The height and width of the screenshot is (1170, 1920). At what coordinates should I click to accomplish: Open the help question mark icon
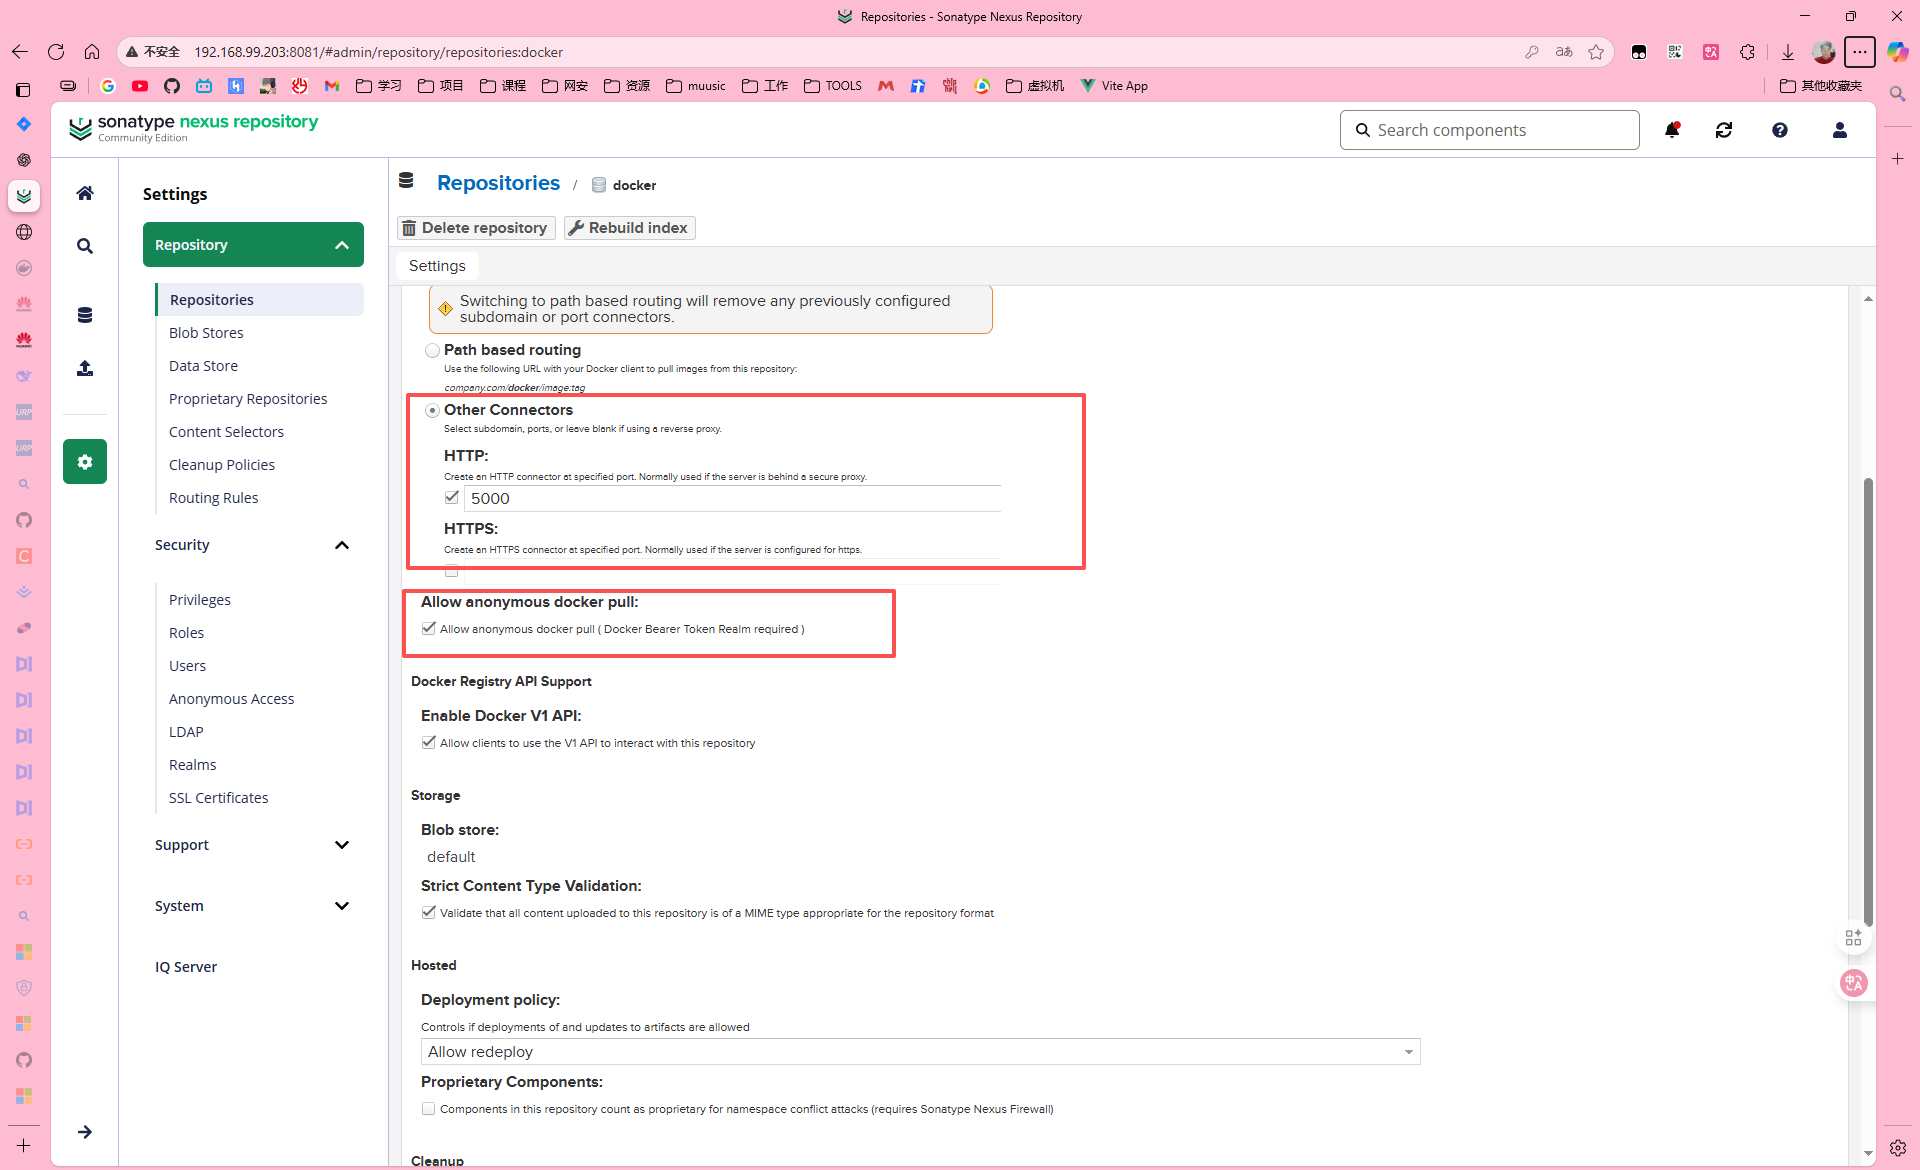(1780, 130)
